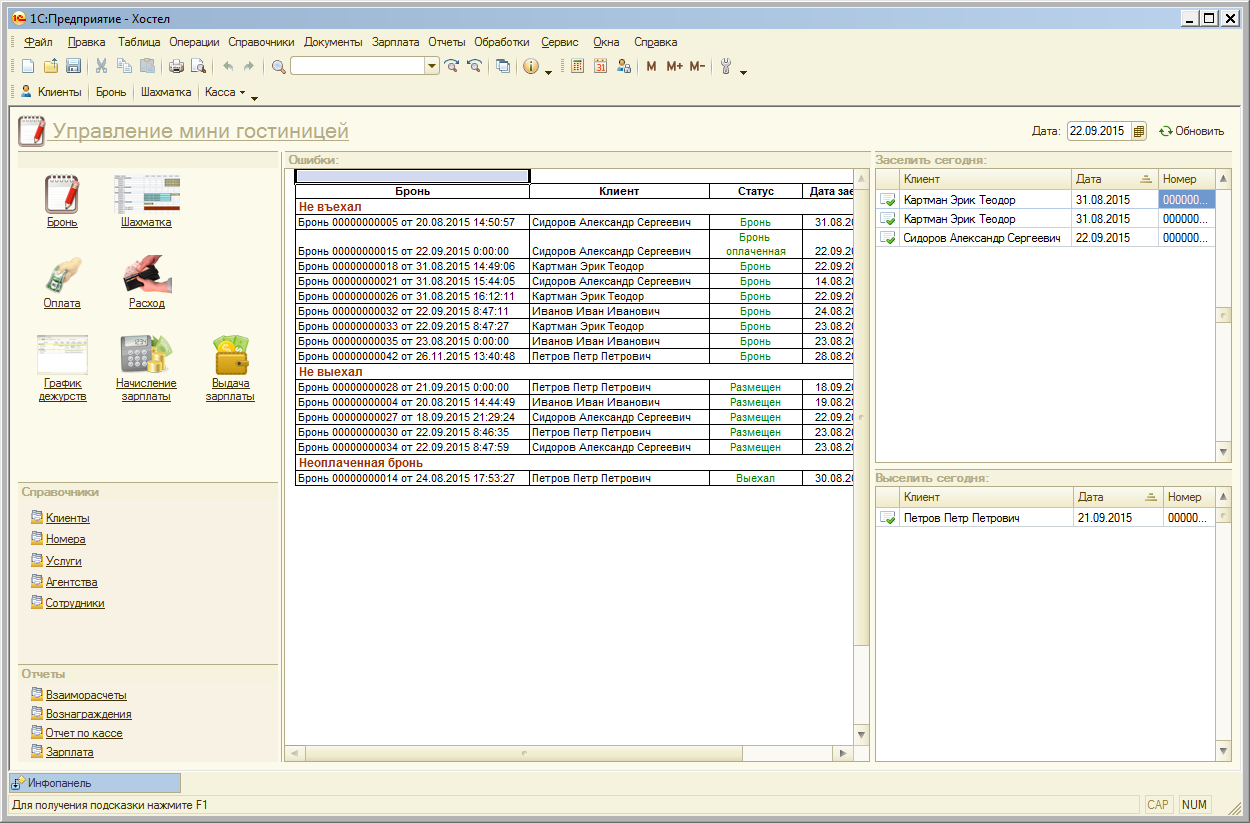This screenshot has width=1250, height=823.
Task: Click the Find Previous icon
Action: [474, 67]
